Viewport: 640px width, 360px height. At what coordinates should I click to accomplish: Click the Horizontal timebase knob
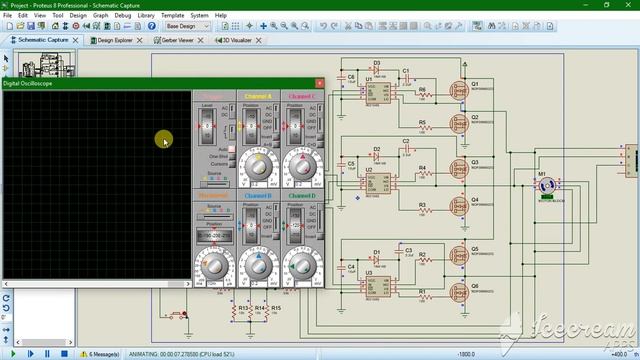click(x=214, y=266)
